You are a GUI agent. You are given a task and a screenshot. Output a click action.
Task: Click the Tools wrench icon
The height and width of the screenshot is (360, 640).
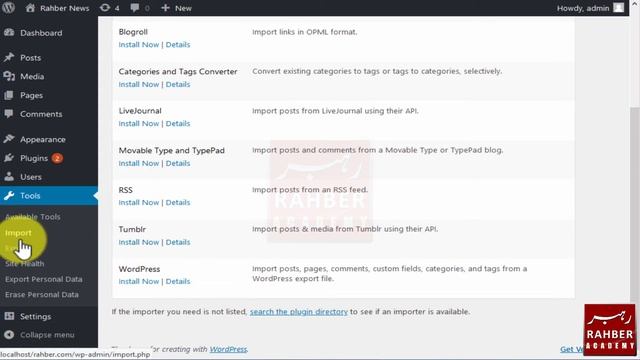9,196
